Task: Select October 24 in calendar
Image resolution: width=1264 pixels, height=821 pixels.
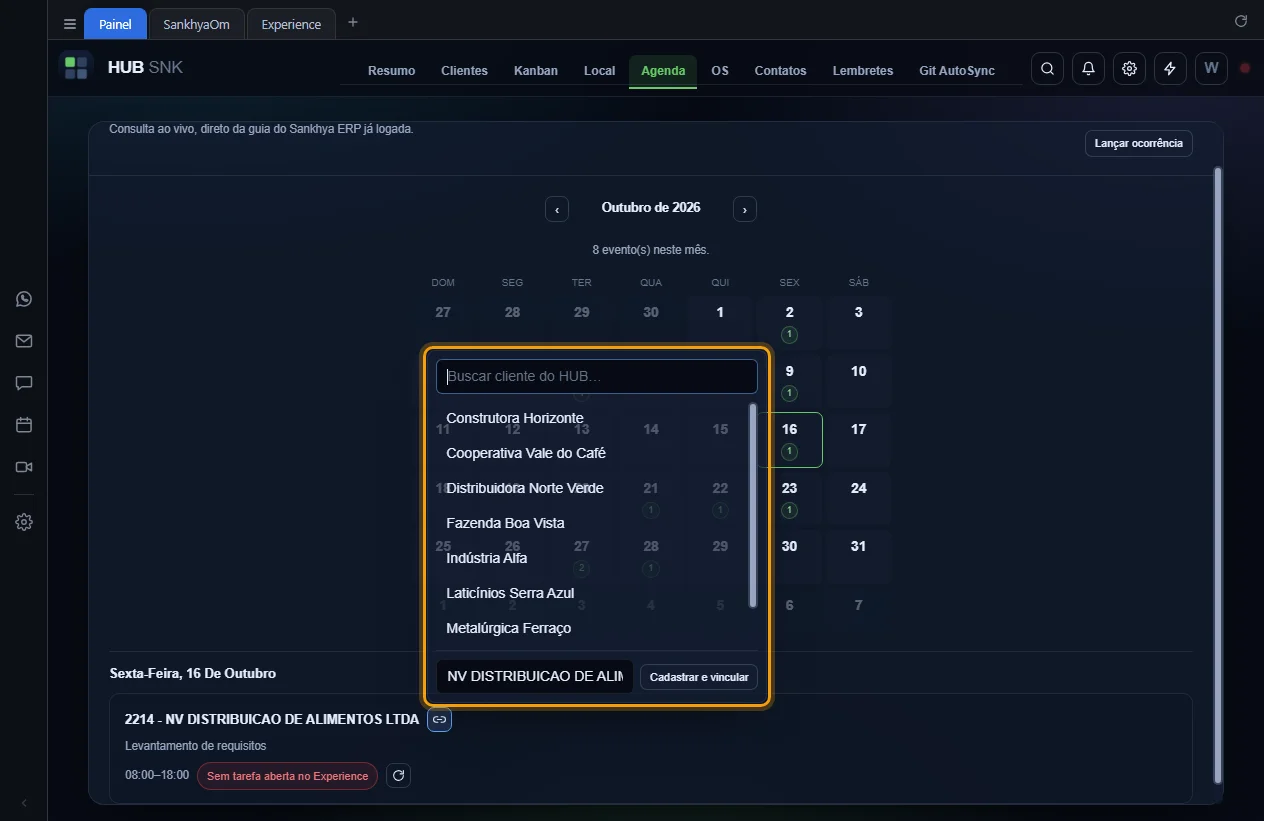Action: pyautogui.click(x=858, y=497)
